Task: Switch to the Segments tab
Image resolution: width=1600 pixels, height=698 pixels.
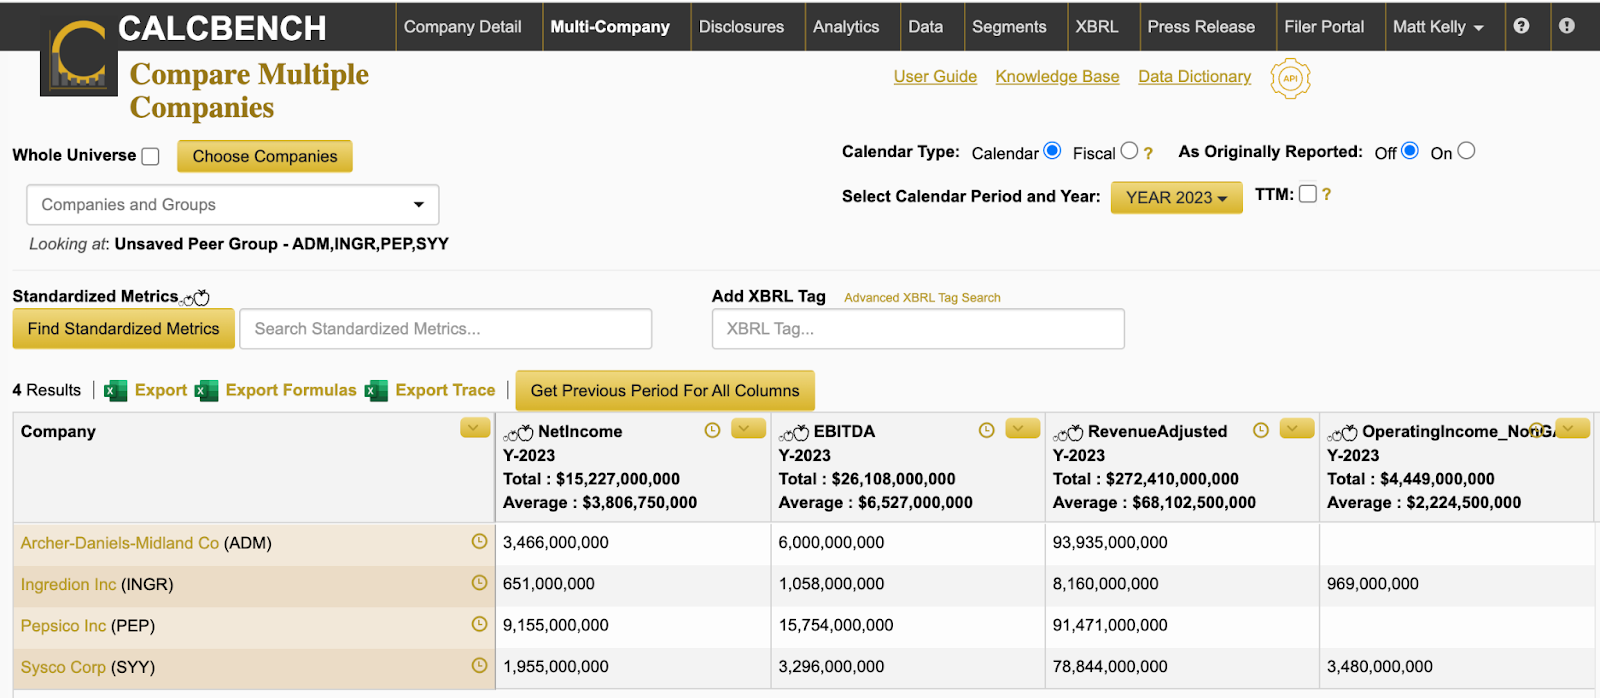Action: point(1009,27)
